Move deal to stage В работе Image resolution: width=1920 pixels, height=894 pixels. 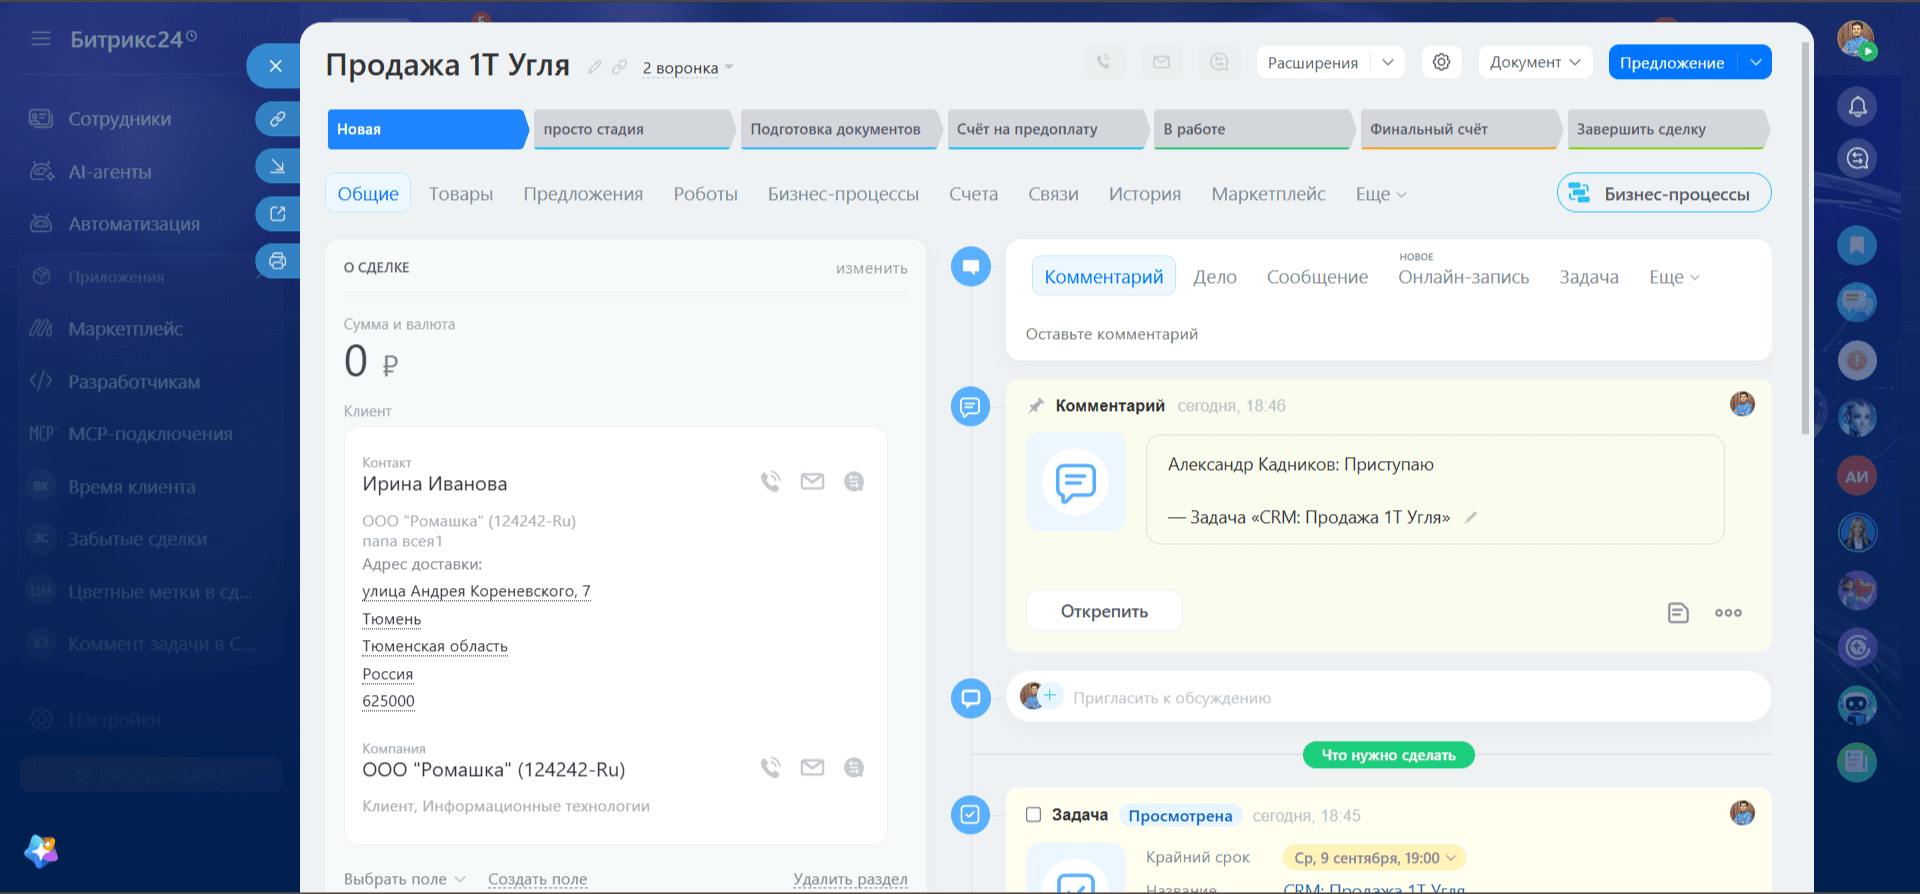coord(1252,129)
